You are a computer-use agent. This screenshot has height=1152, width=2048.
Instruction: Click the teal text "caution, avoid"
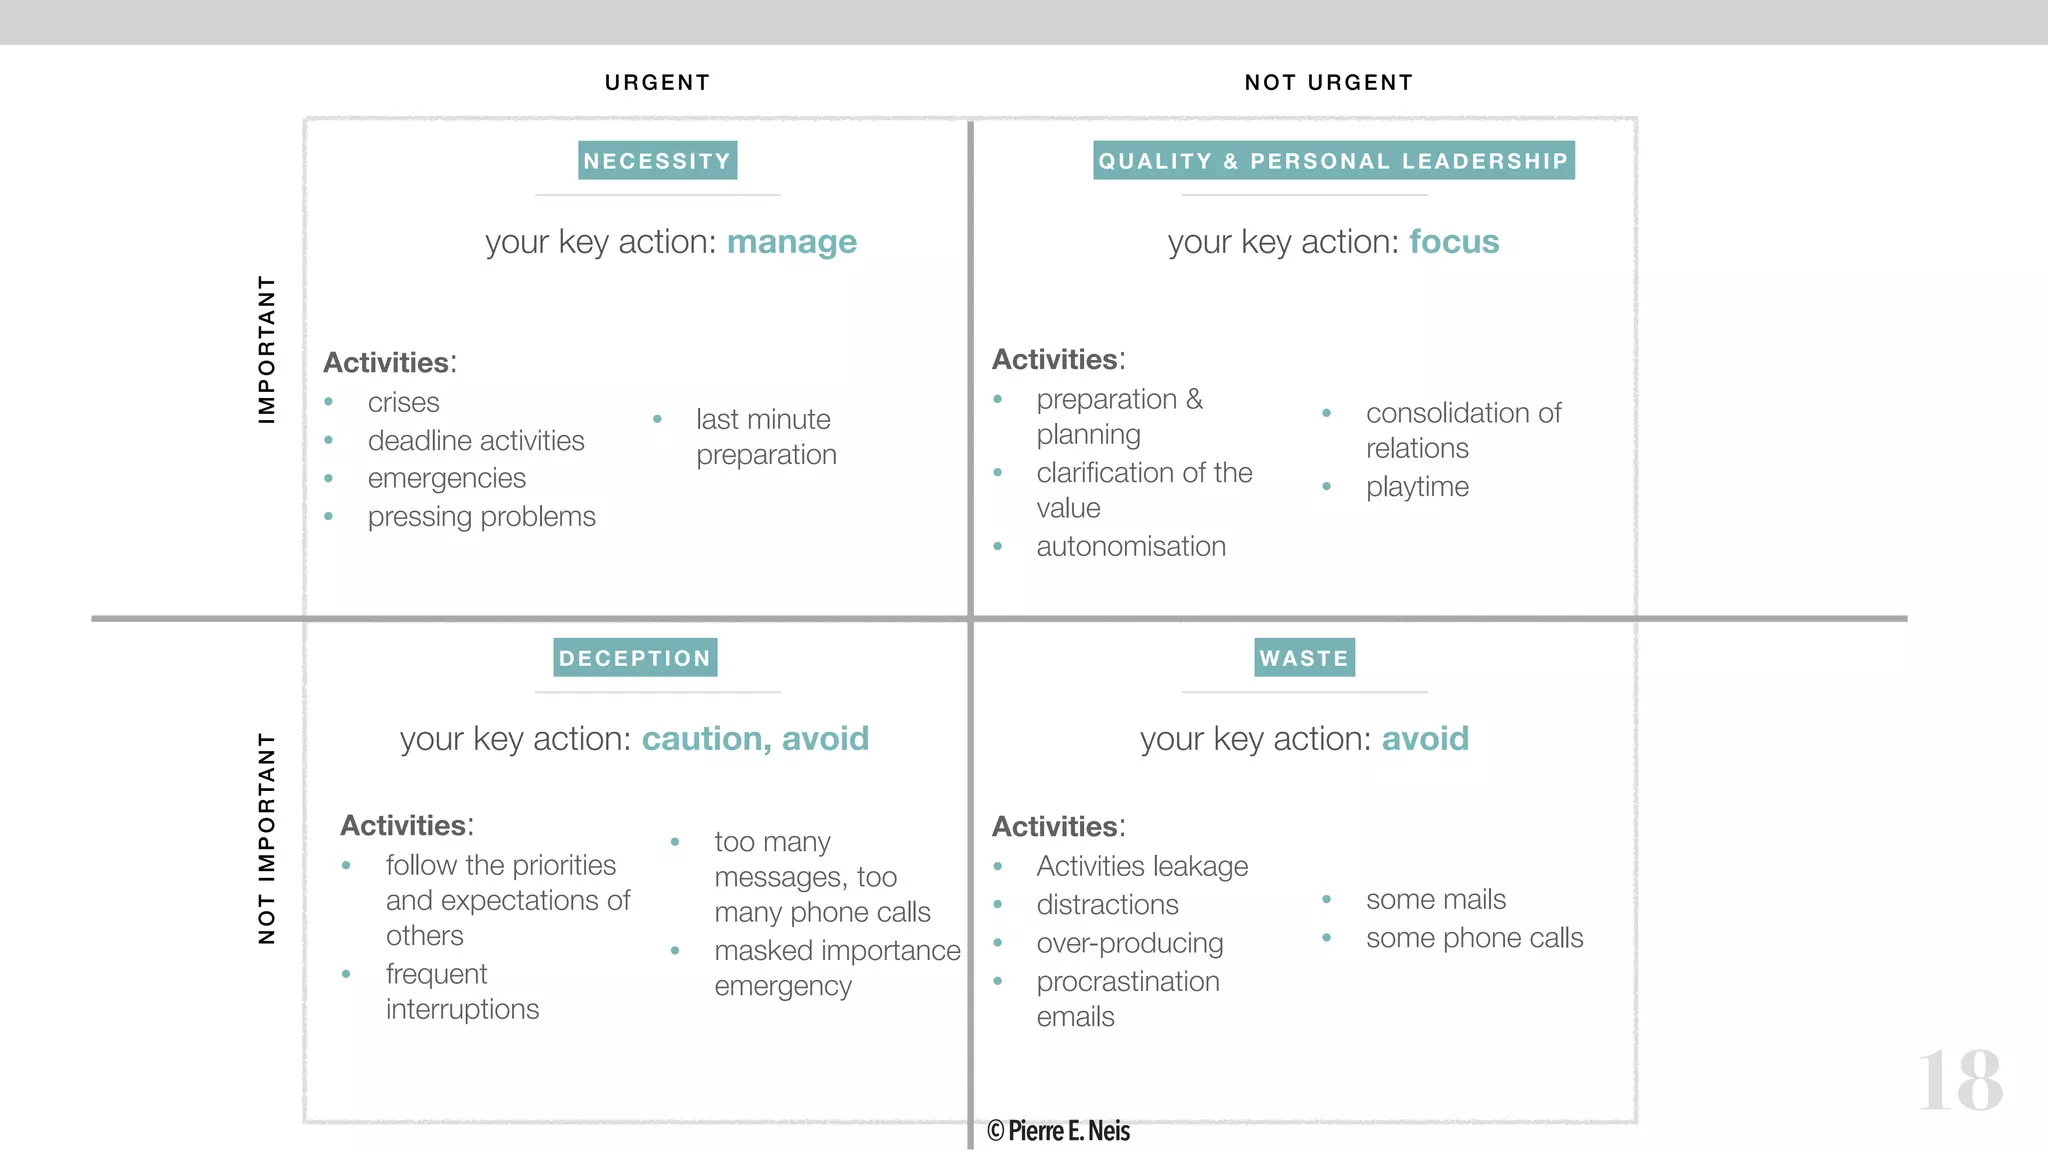pos(755,739)
